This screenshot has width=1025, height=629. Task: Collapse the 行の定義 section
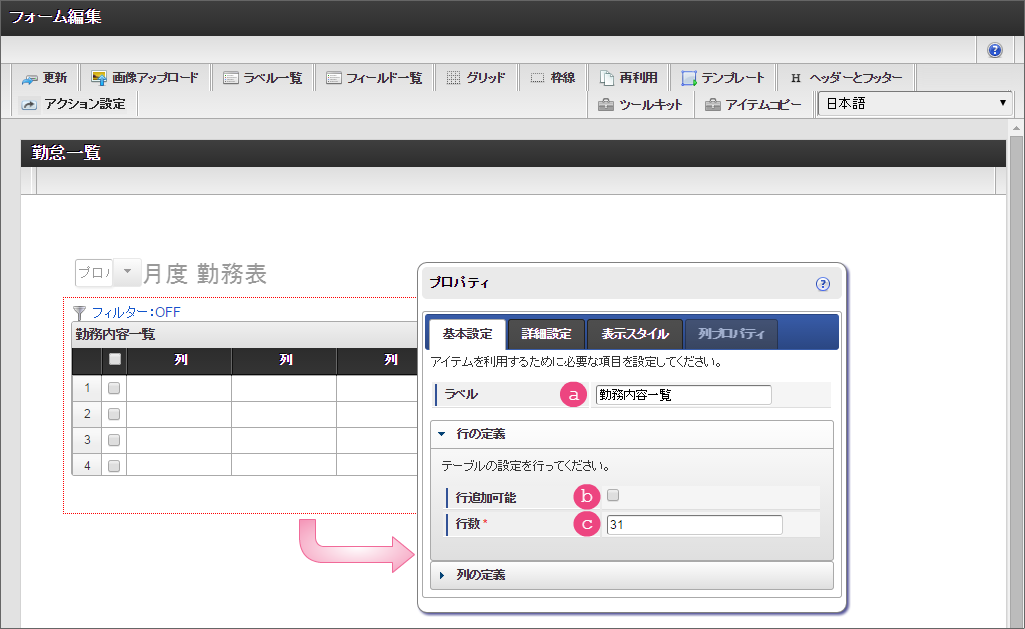click(x=631, y=434)
